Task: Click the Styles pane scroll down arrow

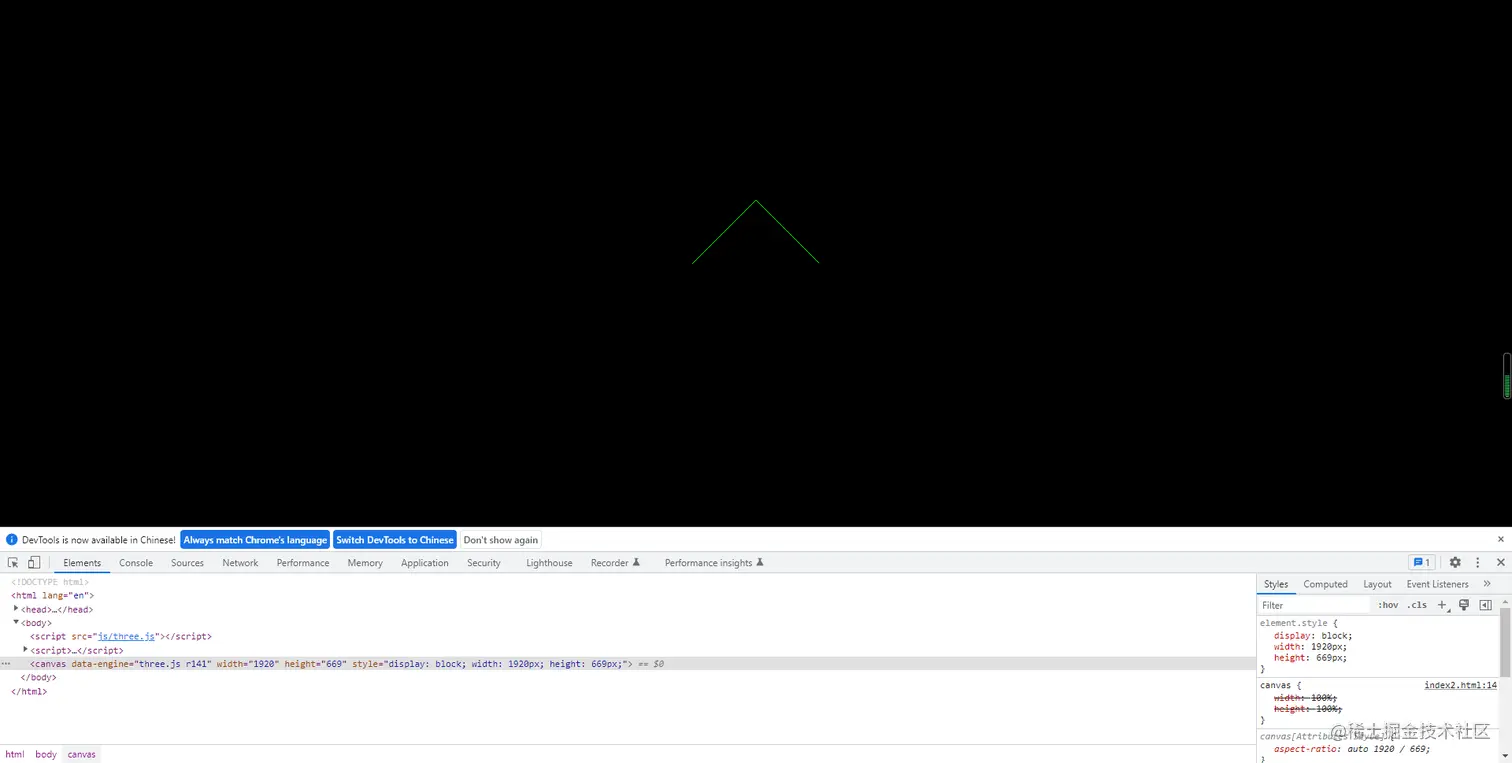Action: click(x=1505, y=757)
